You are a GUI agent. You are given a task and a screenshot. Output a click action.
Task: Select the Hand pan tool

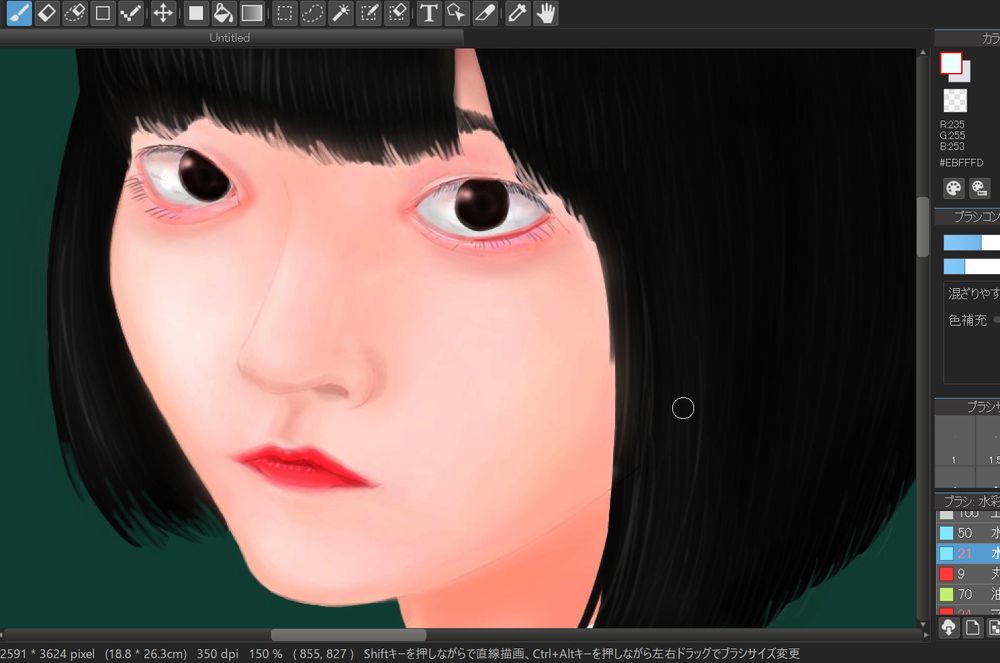(x=546, y=13)
